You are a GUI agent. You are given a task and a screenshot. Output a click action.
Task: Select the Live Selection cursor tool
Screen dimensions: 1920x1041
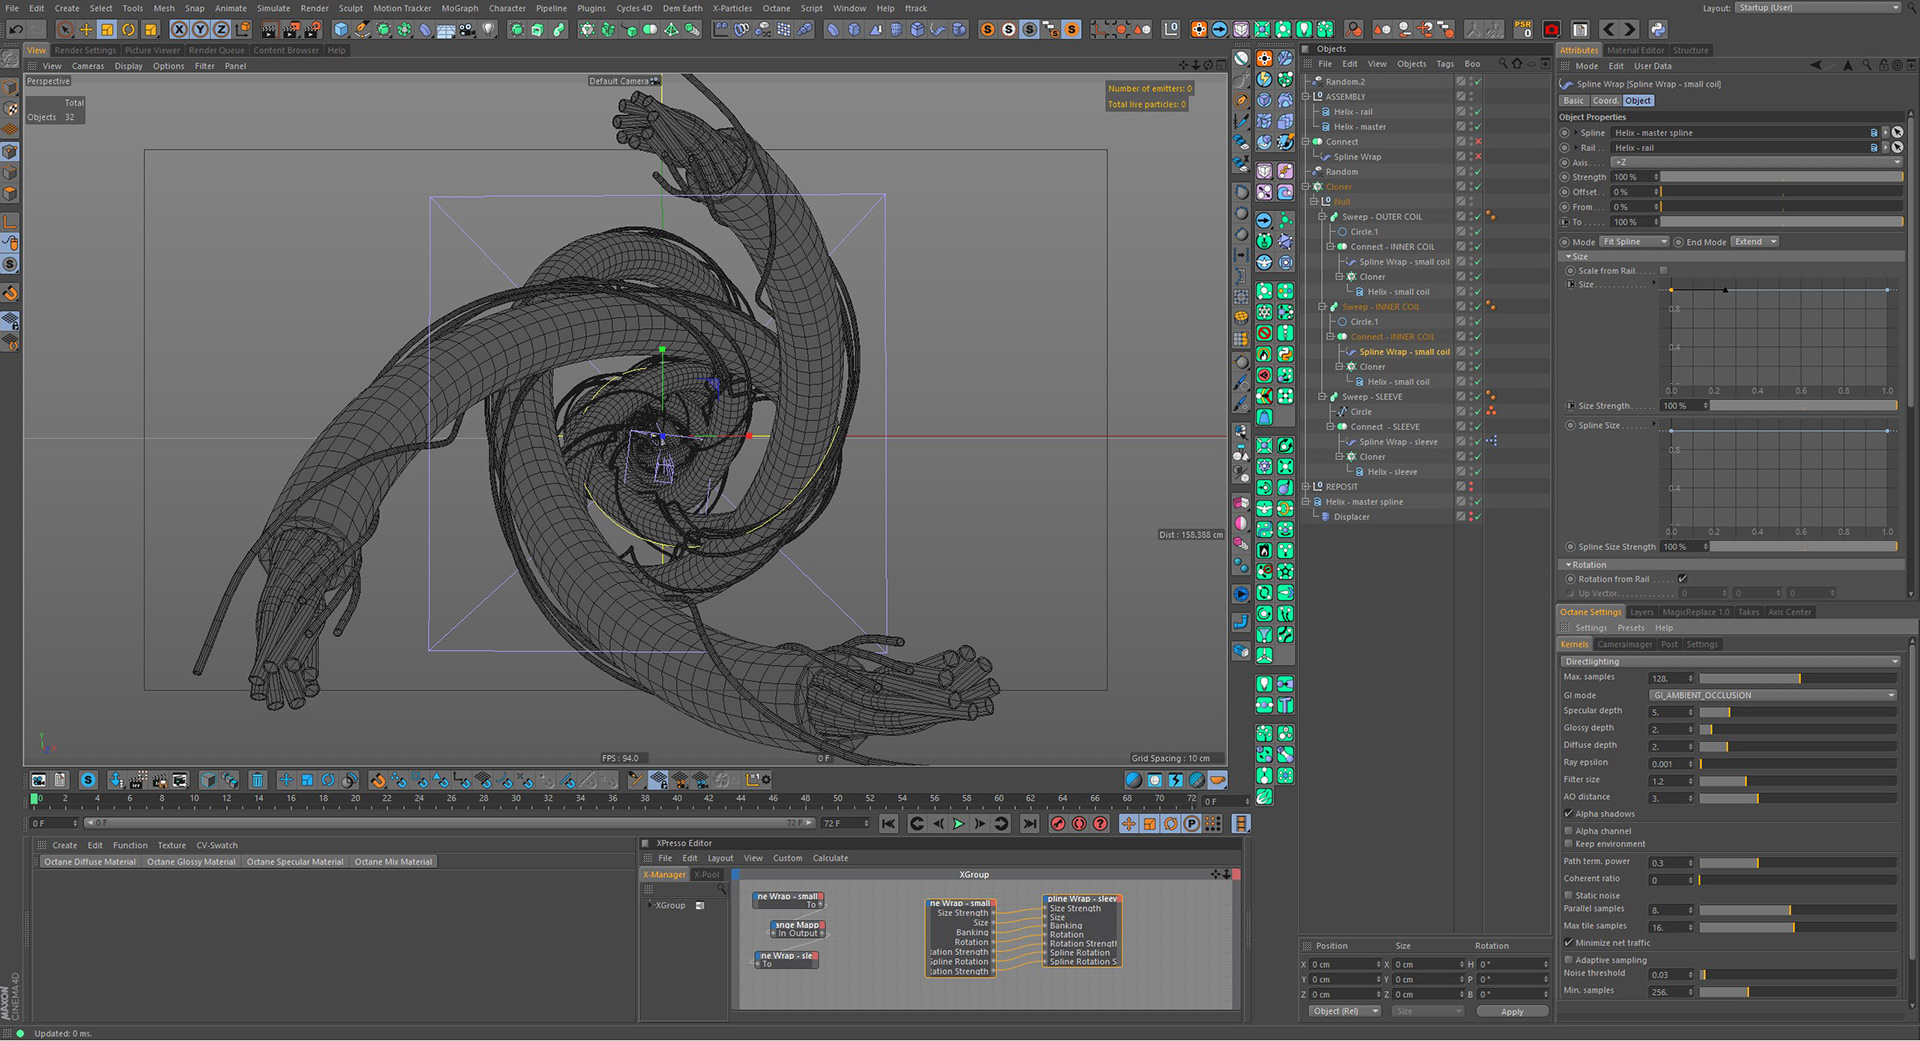65,30
